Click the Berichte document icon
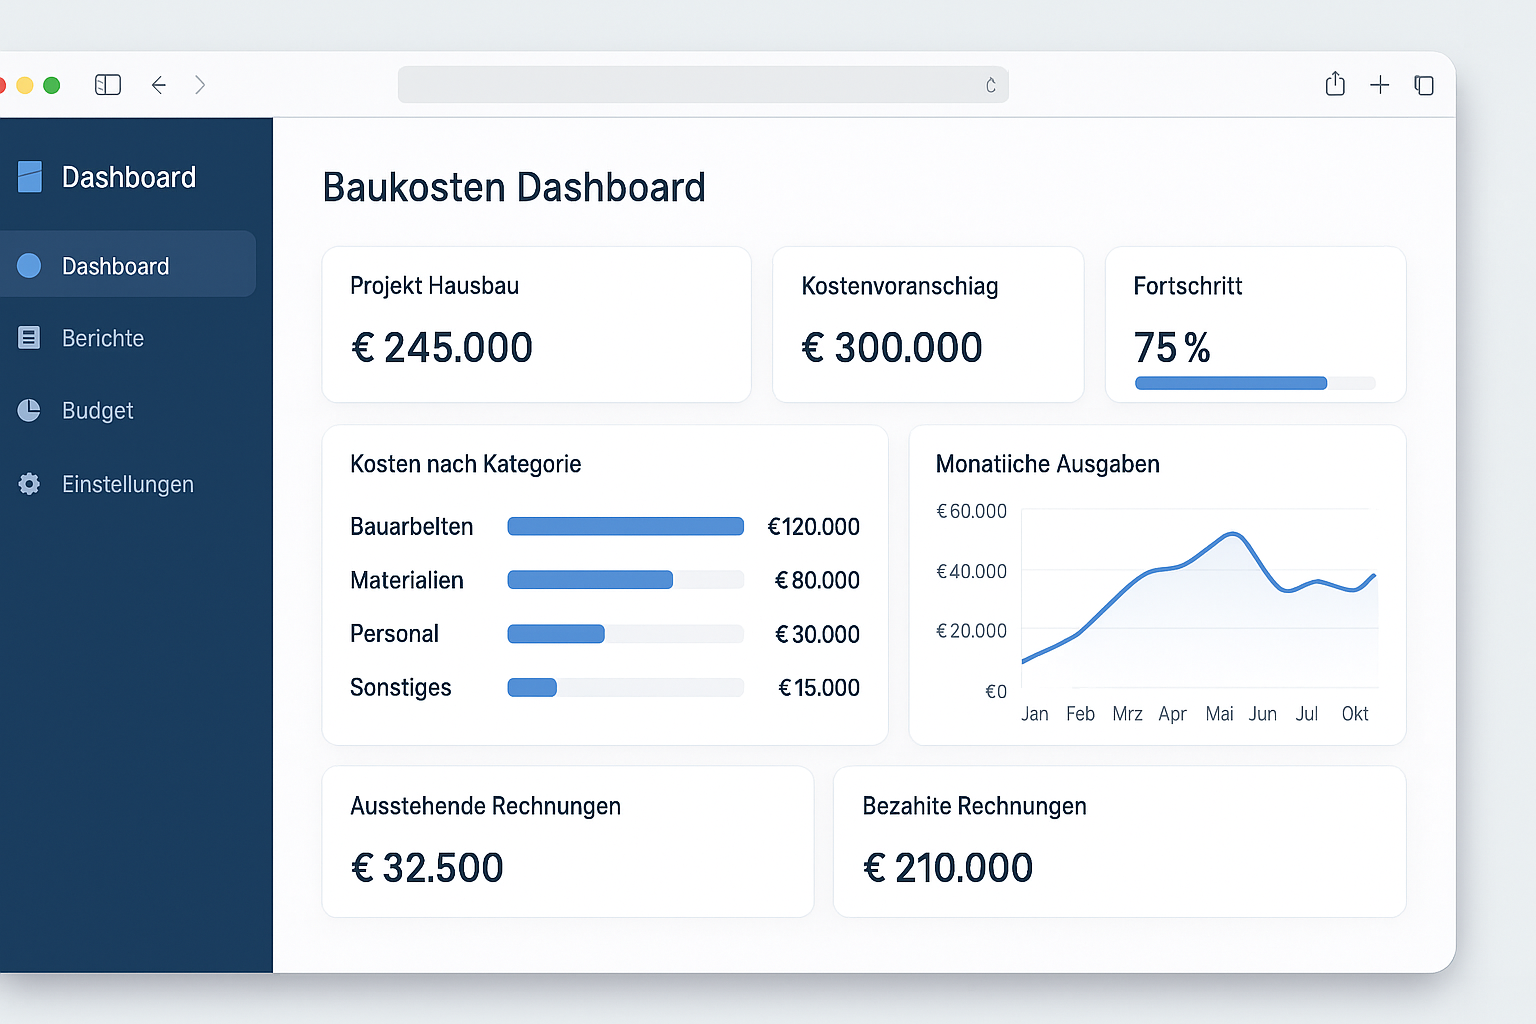This screenshot has width=1536, height=1024. [x=29, y=338]
